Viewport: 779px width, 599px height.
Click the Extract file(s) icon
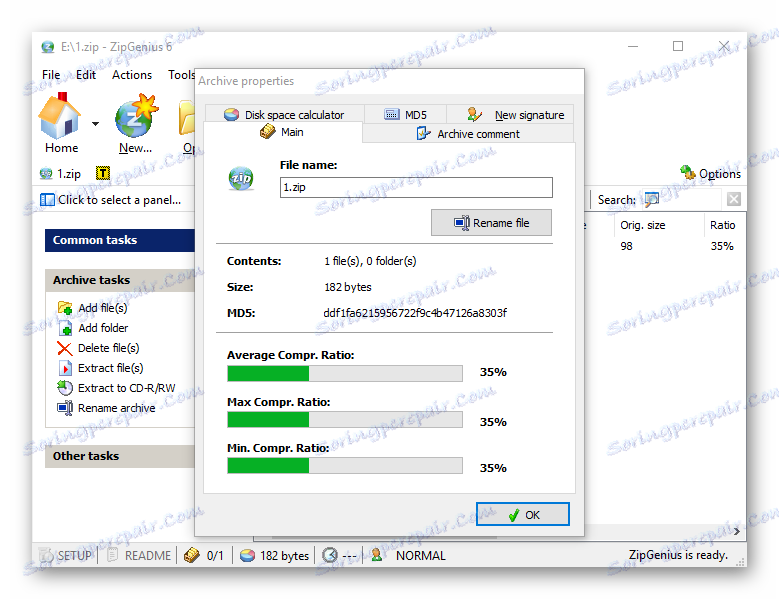coord(65,368)
